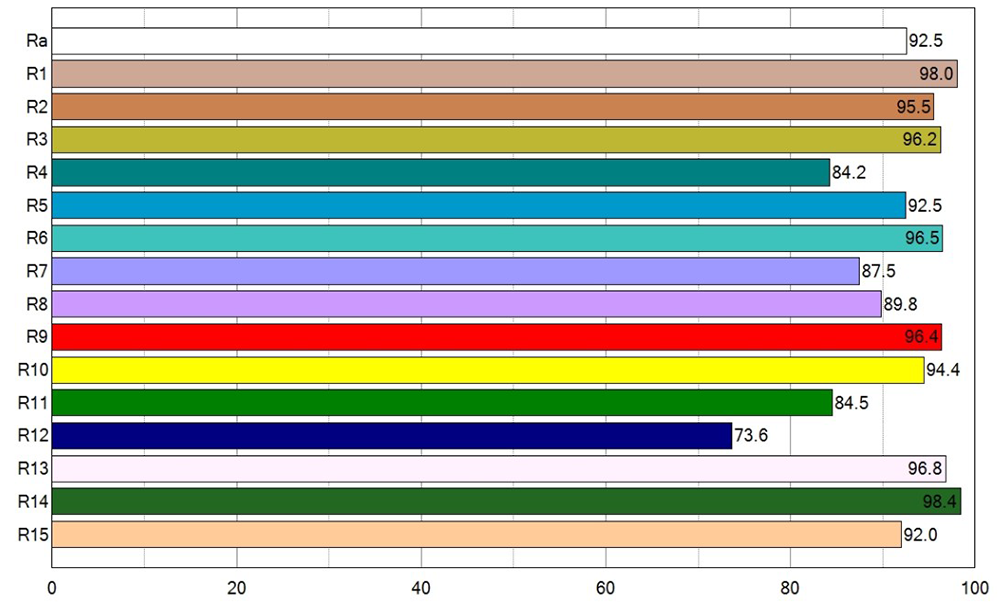Click the R10 axis label

(x=33, y=370)
